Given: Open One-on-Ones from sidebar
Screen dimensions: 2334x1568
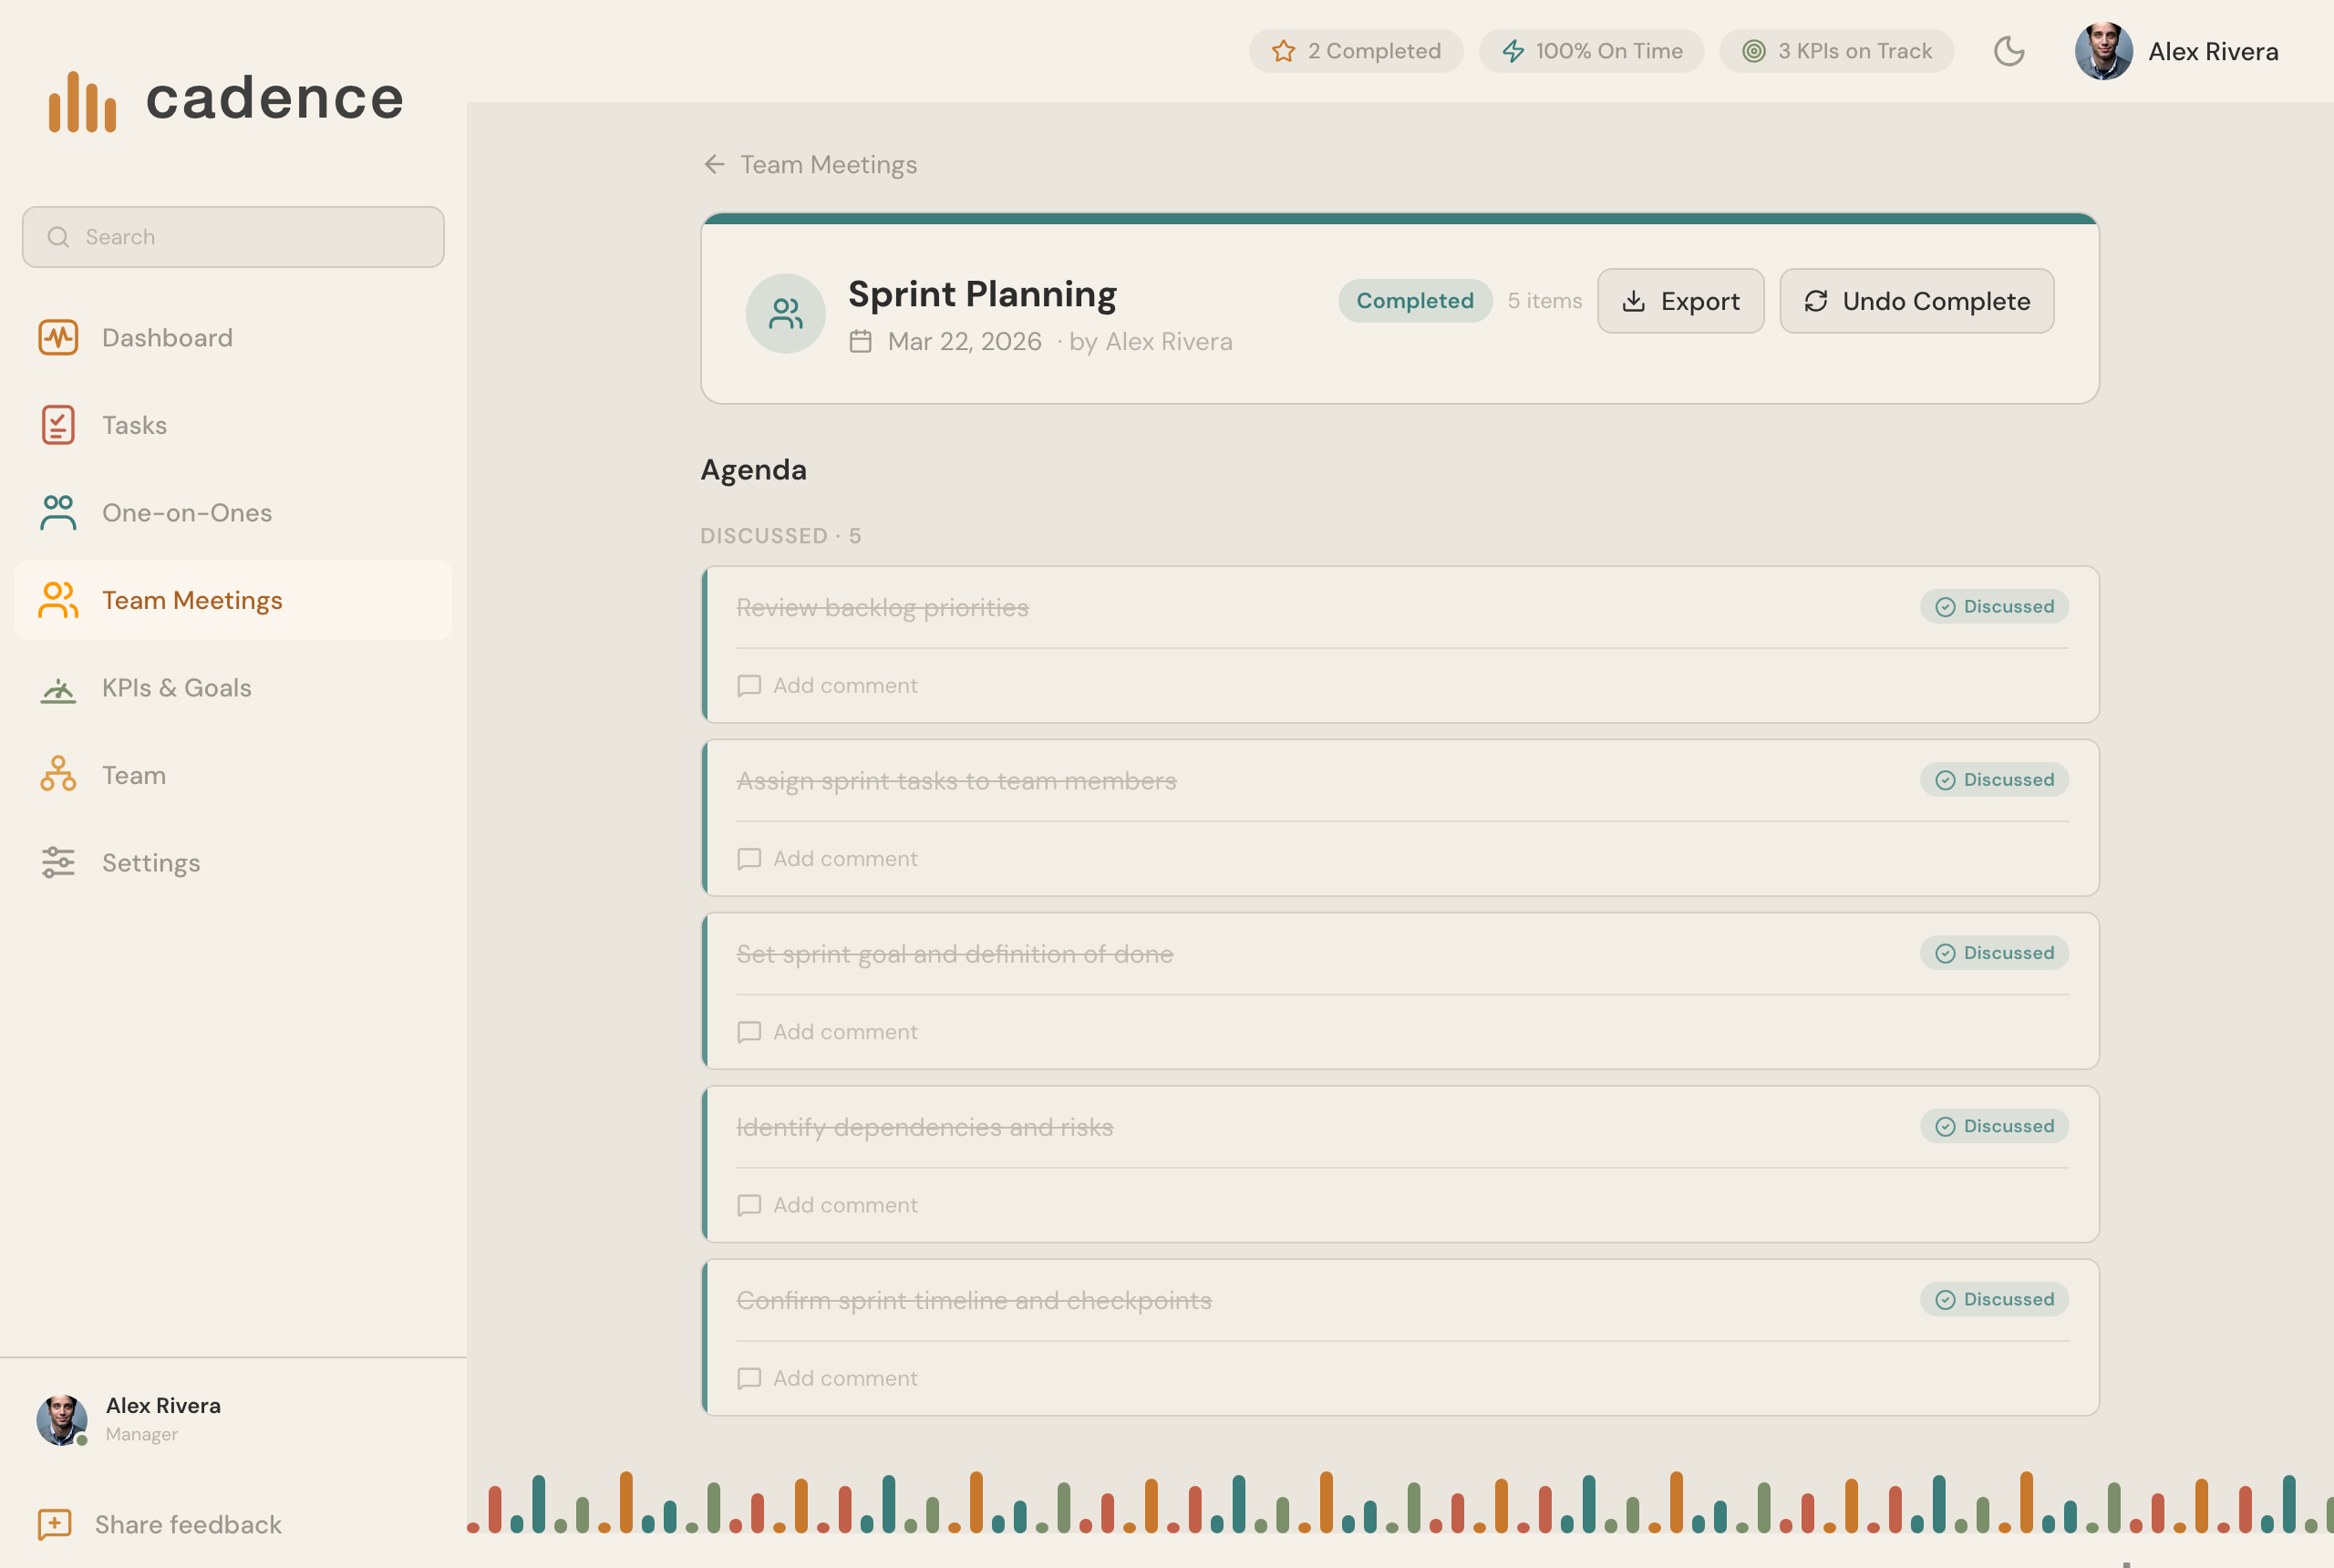Looking at the screenshot, I should tap(186, 513).
